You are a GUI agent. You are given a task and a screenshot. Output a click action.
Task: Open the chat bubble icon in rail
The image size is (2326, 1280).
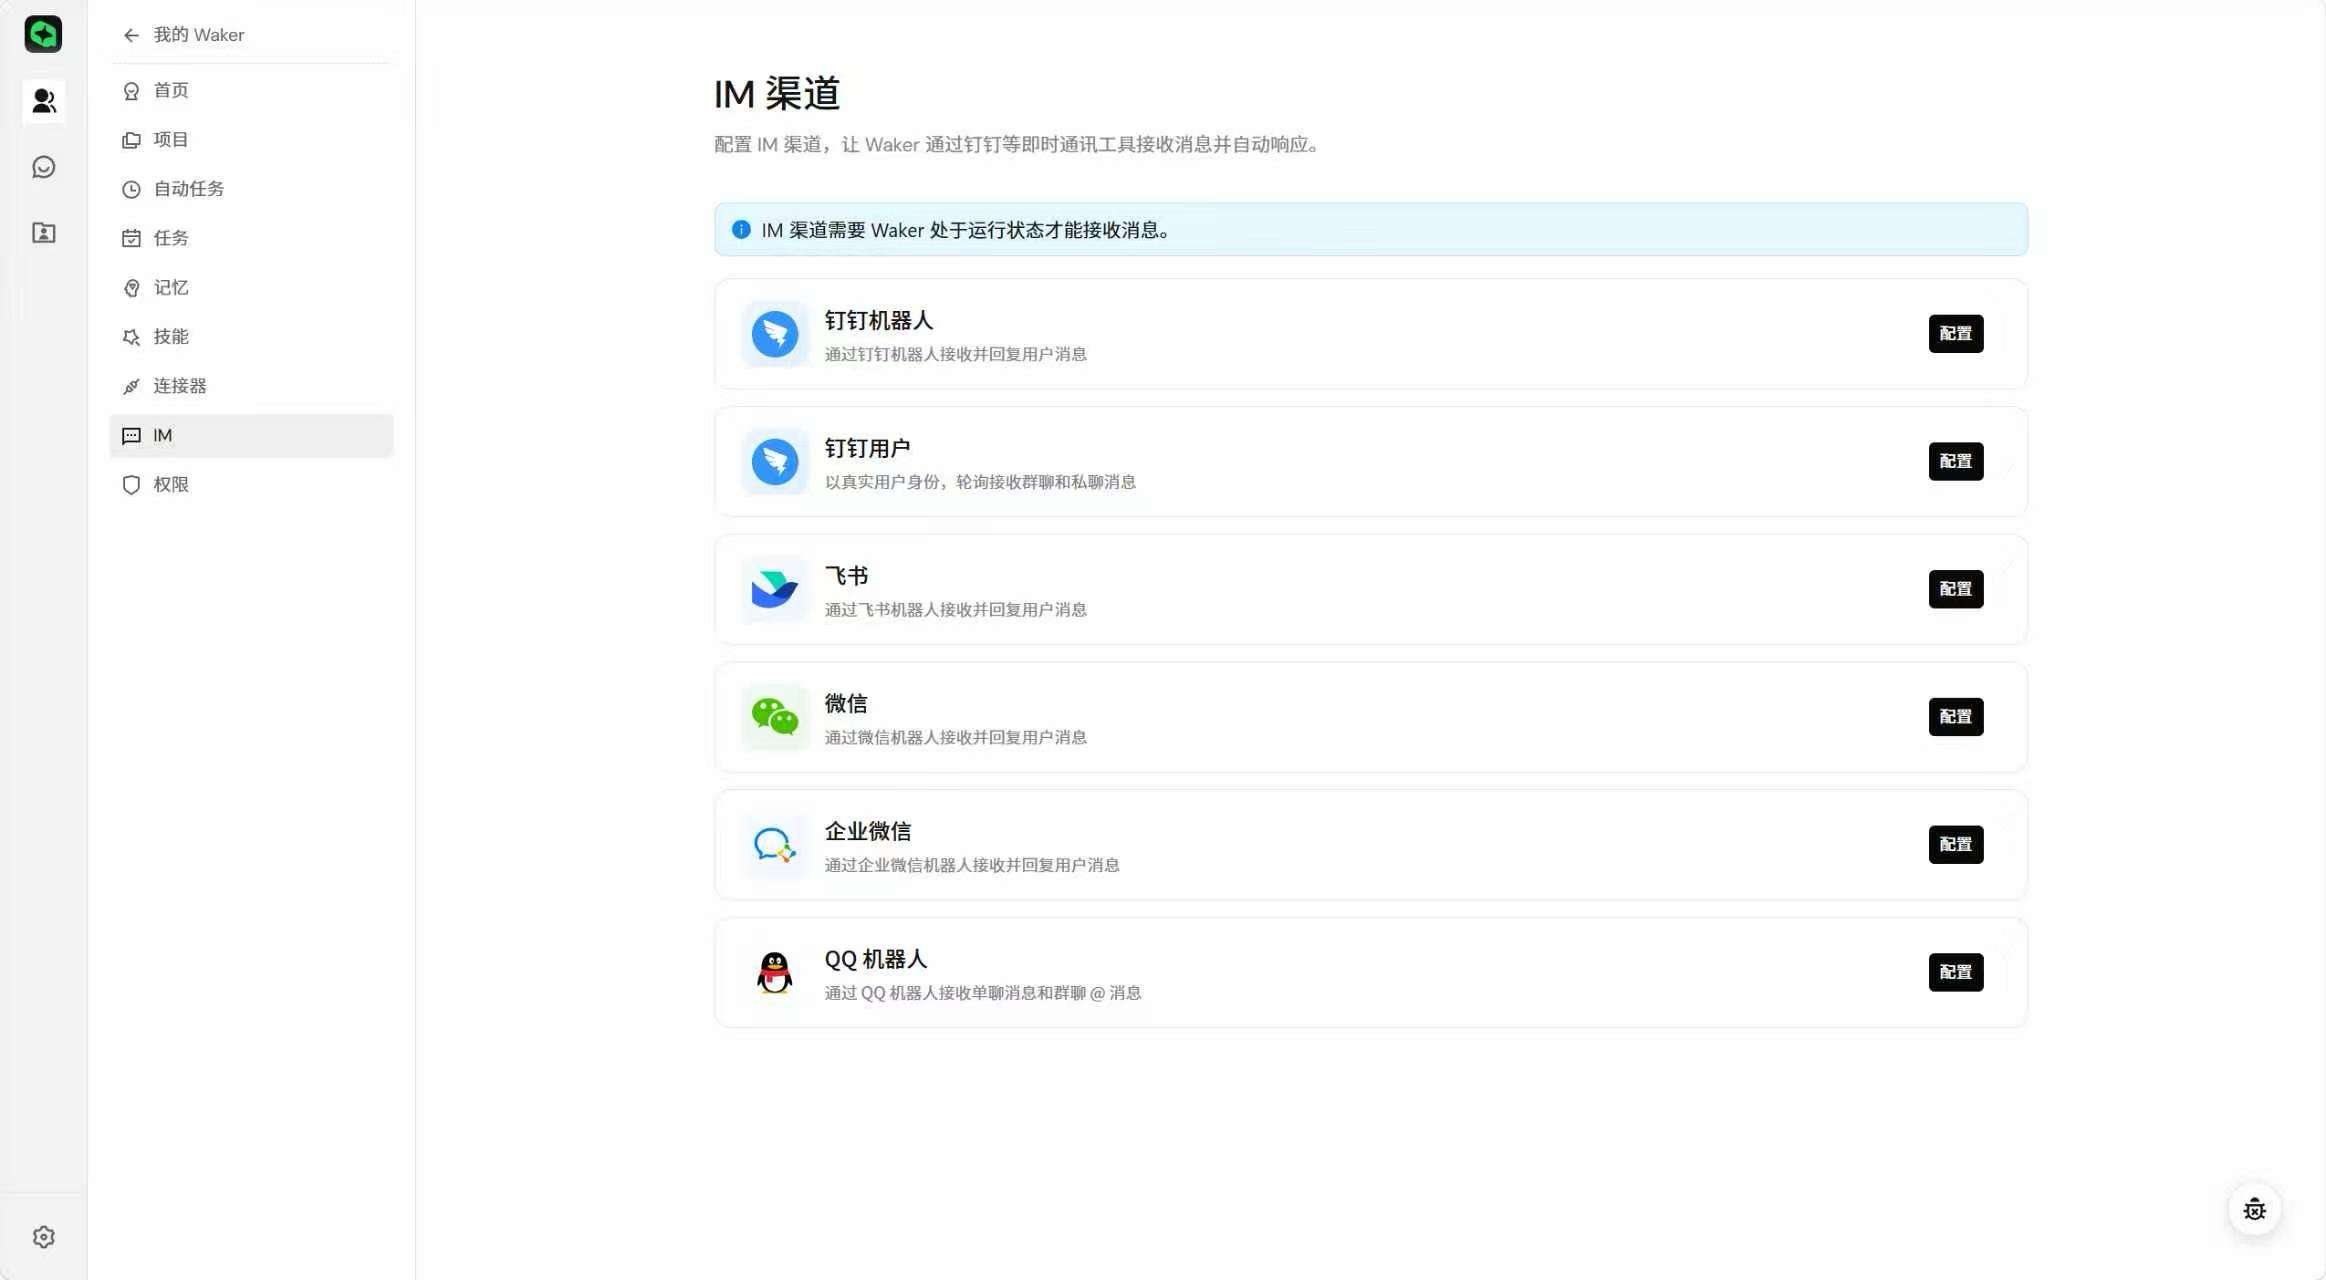(x=43, y=167)
